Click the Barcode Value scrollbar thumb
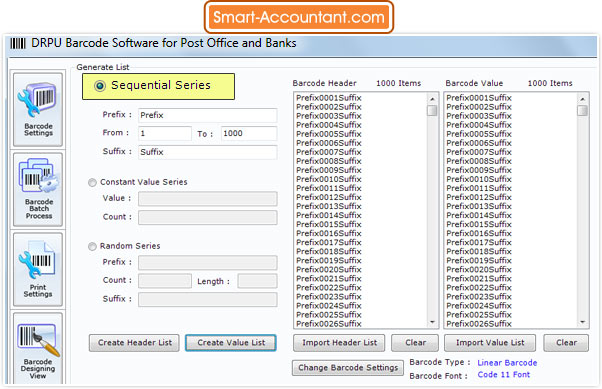The width and height of the screenshot is (602, 389). pyautogui.click(x=582, y=110)
